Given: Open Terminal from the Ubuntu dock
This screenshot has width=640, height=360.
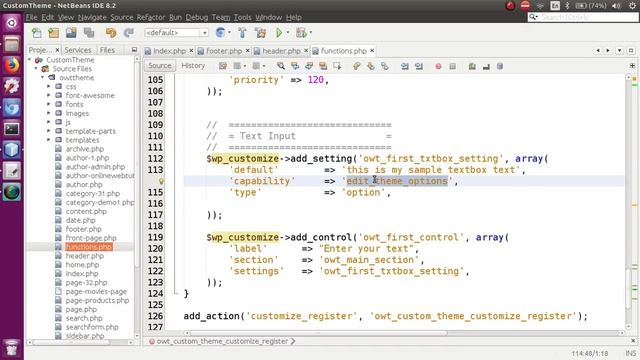Looking at the screenshot, I should (x=11, y=129).
